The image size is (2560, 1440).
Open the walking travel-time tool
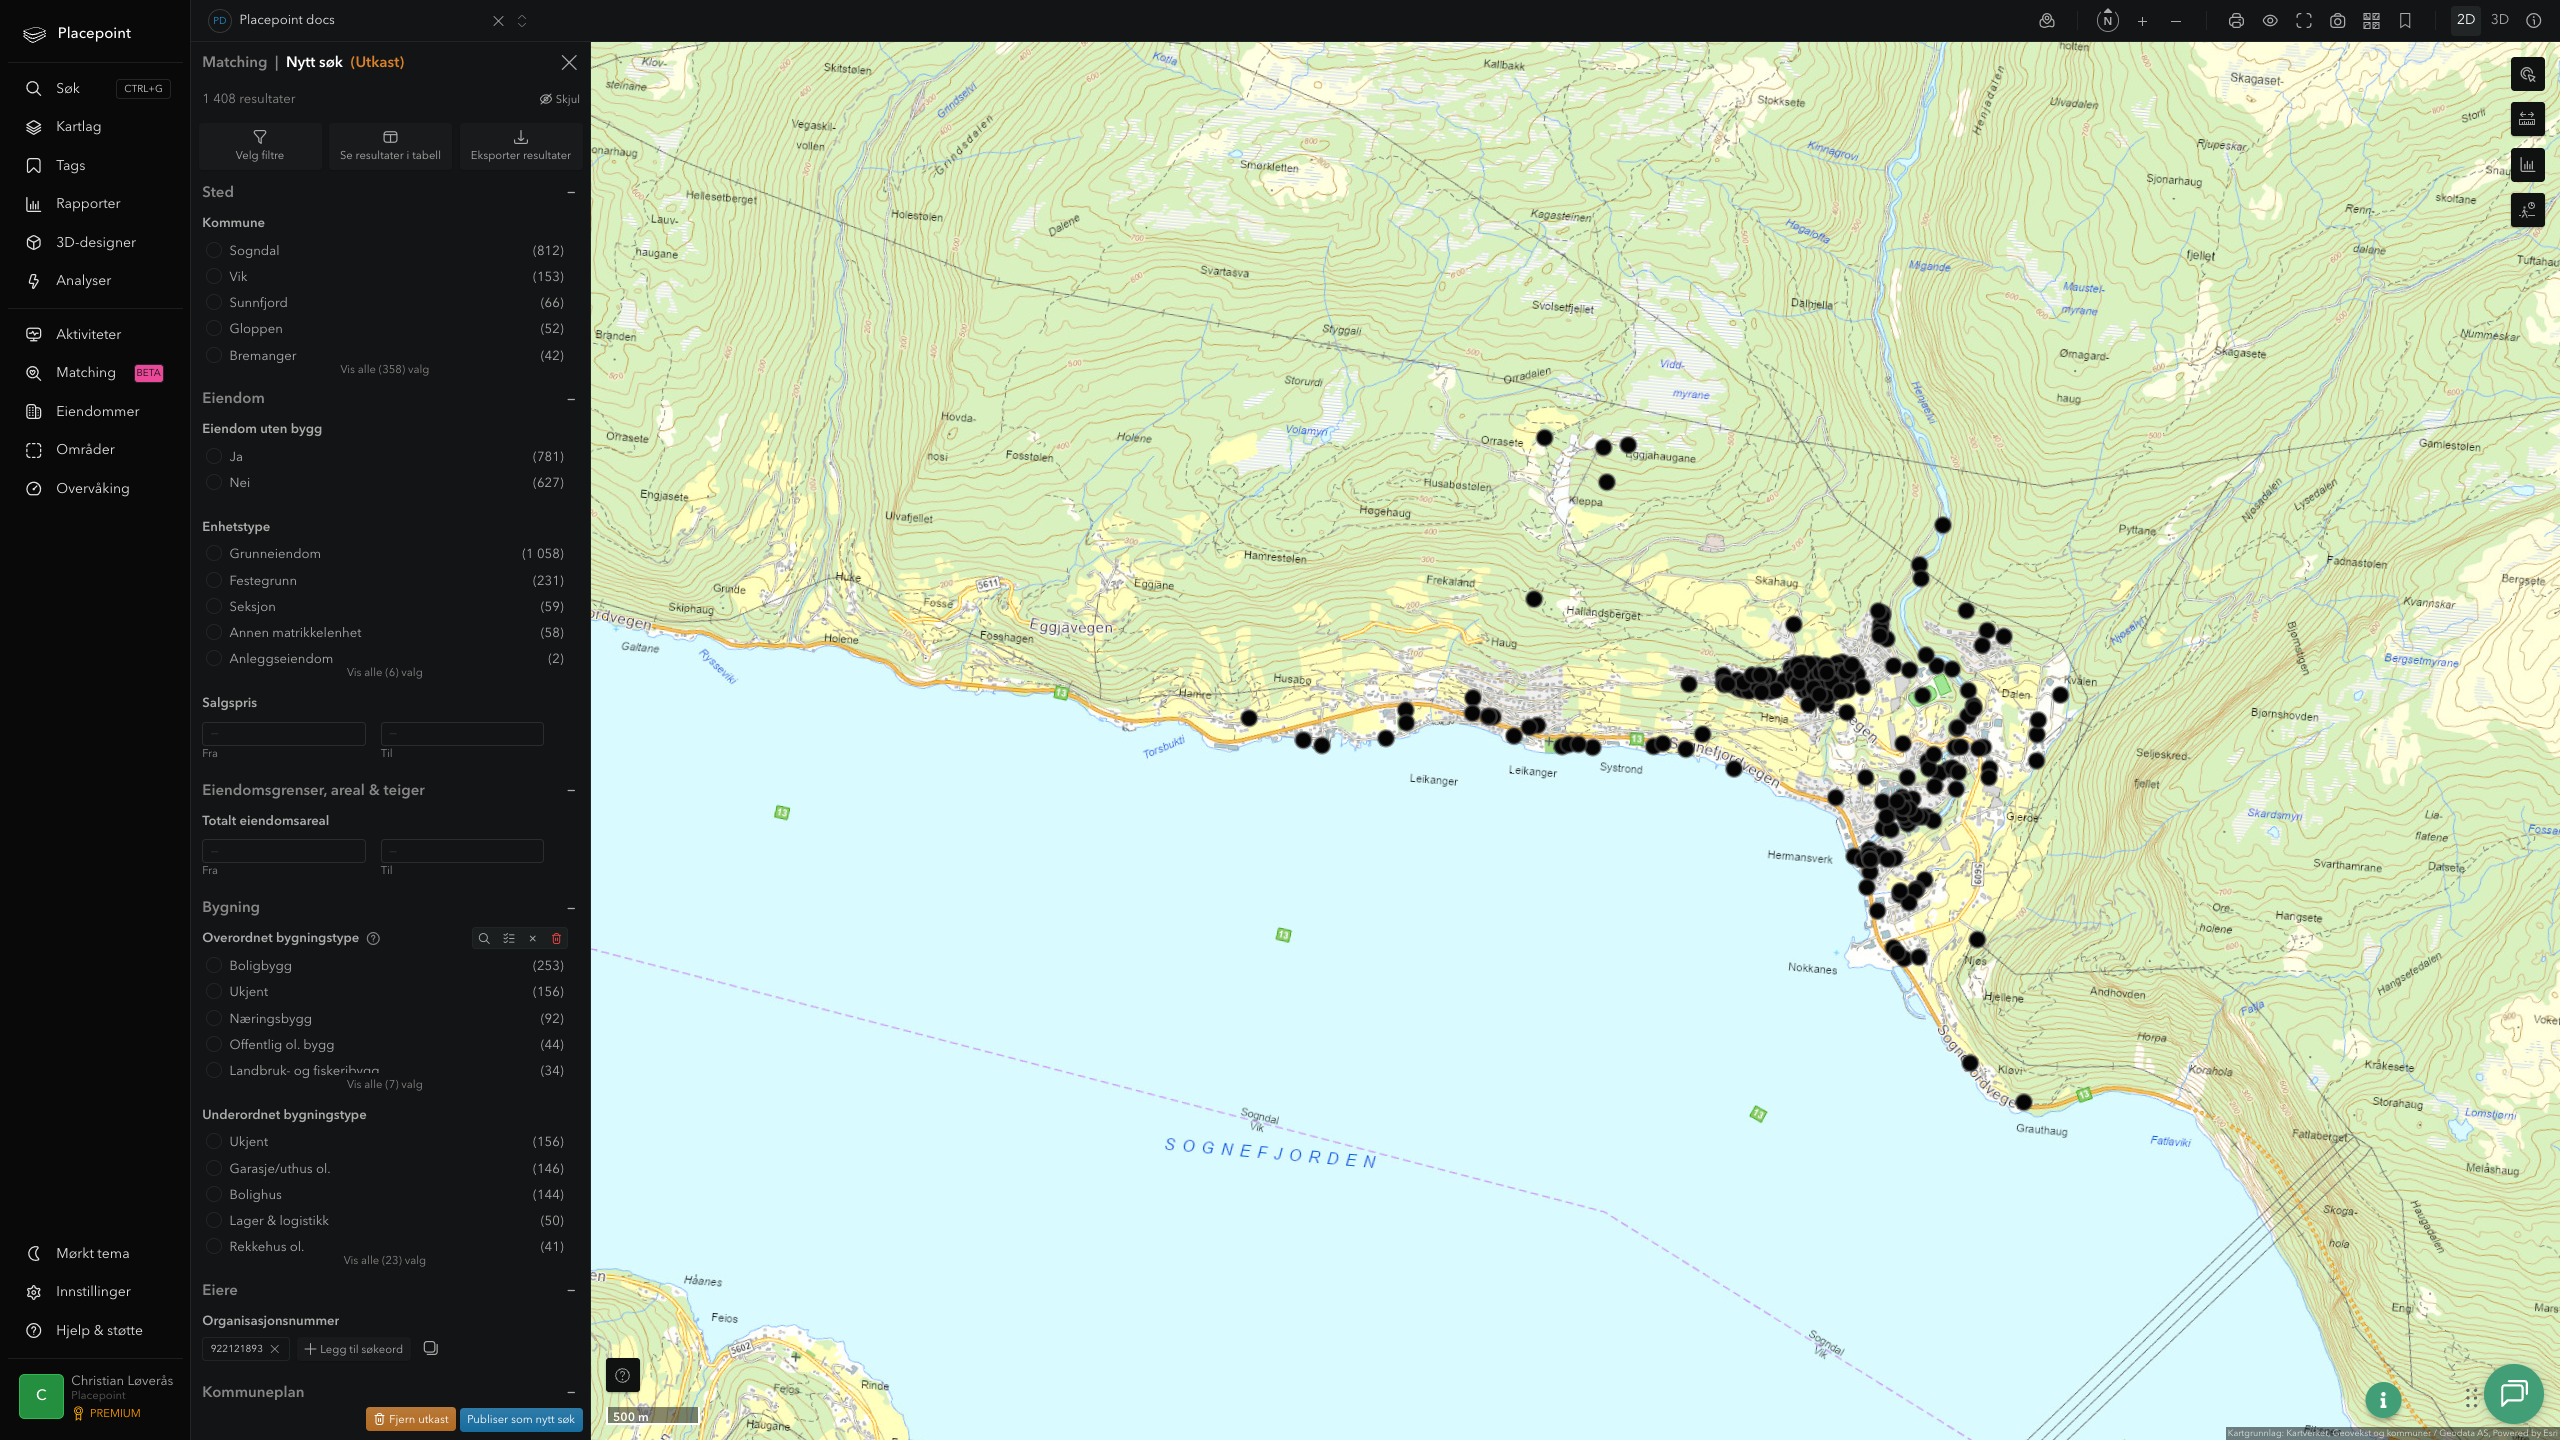tap(2527, 210)
